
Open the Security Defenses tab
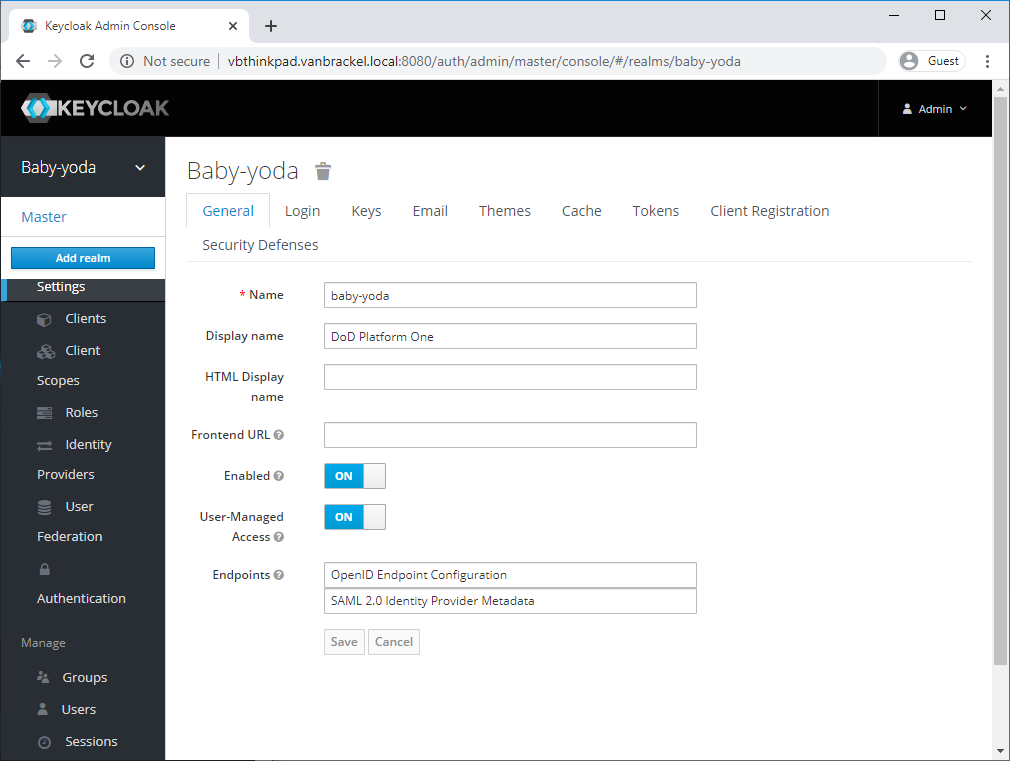pyautogui.click(x=260, y=245)
